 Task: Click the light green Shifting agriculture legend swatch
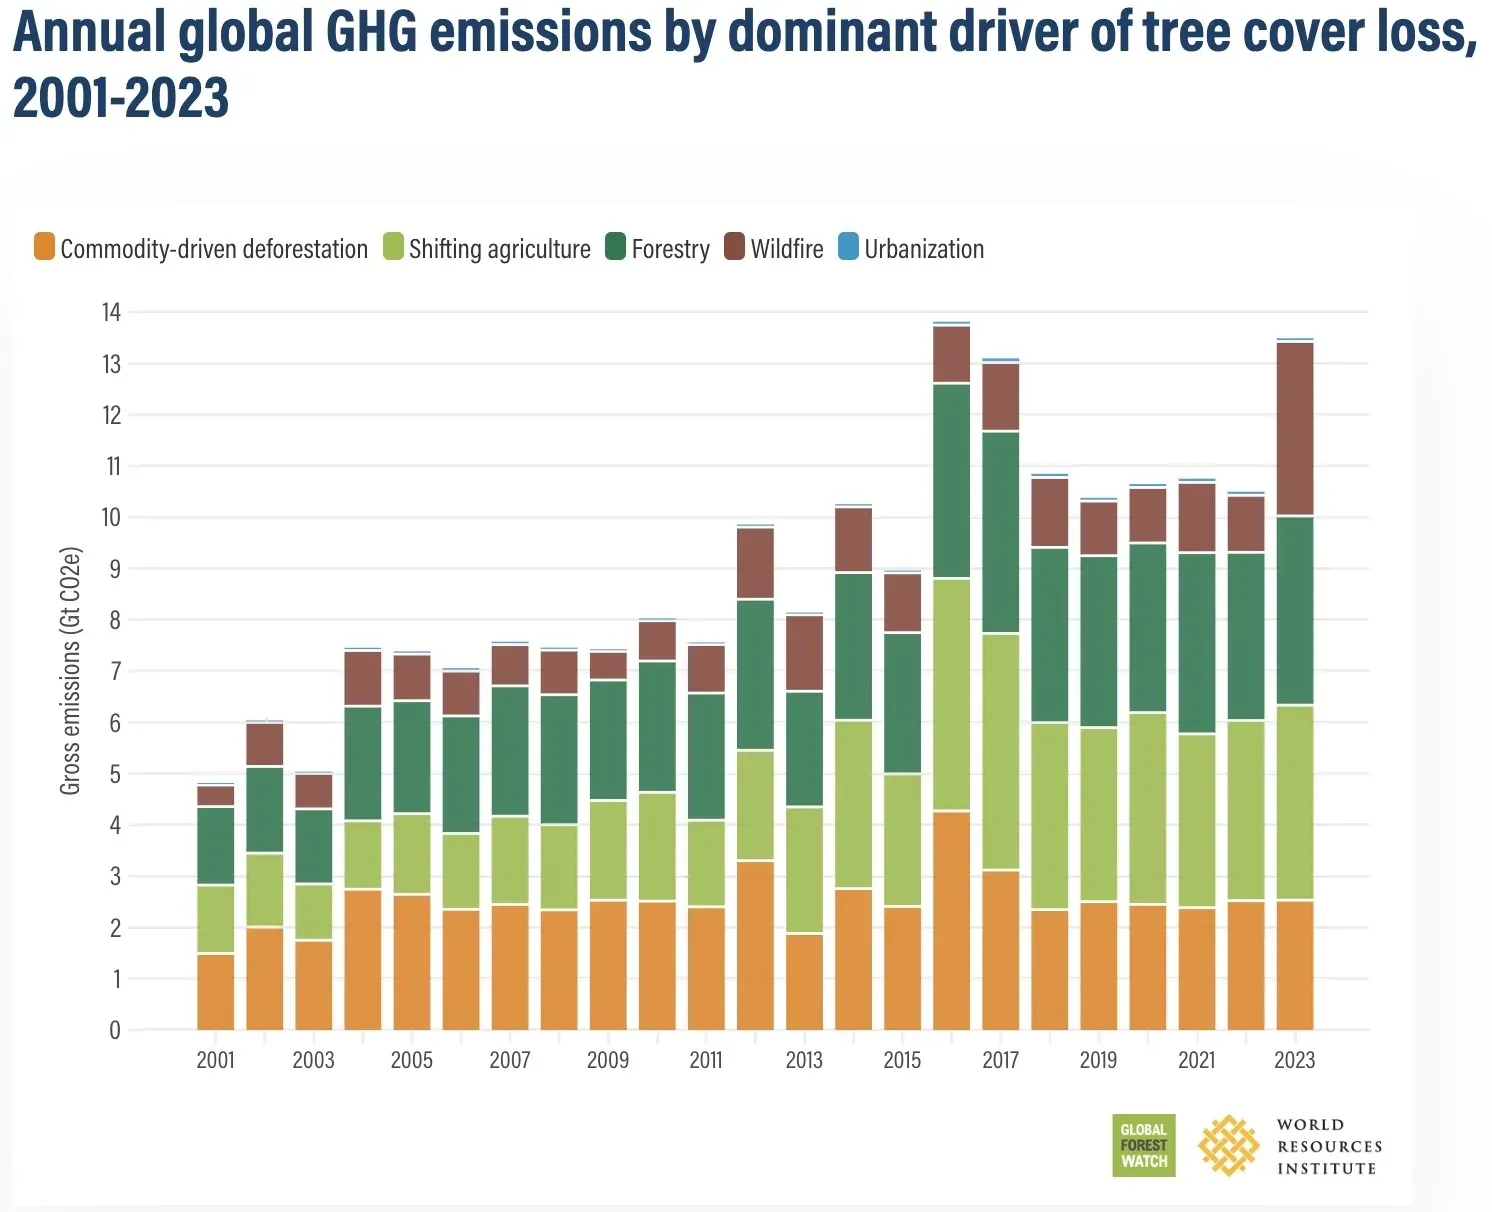click(393, 247)
